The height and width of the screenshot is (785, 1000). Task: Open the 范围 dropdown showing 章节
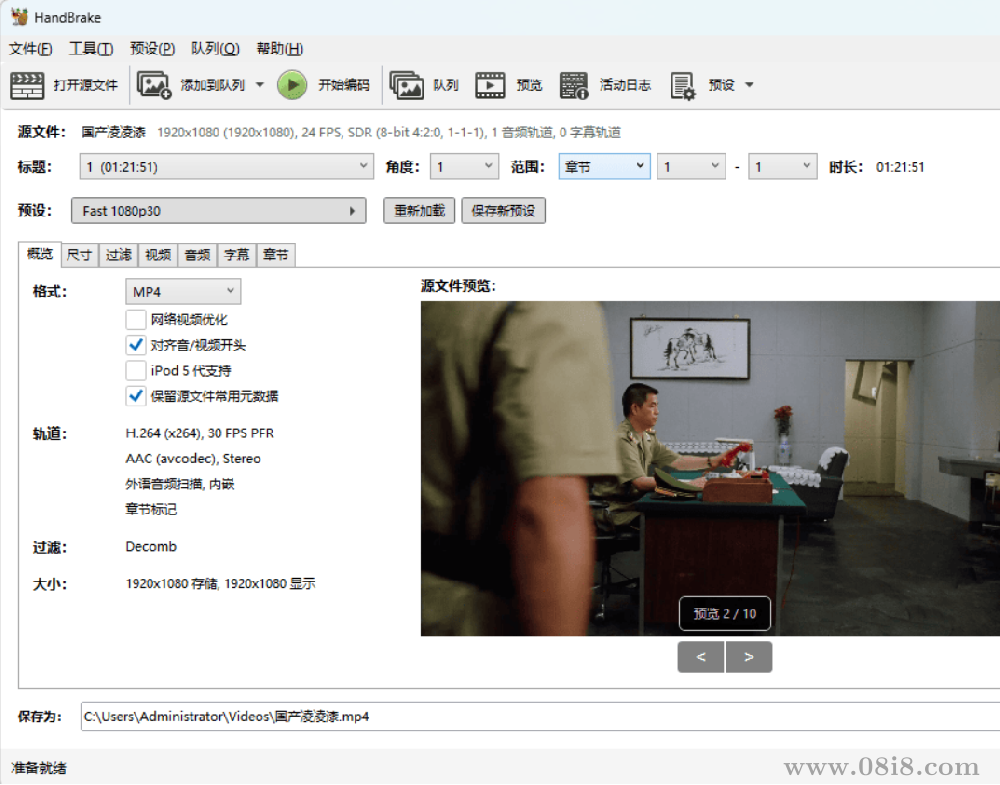604,166
